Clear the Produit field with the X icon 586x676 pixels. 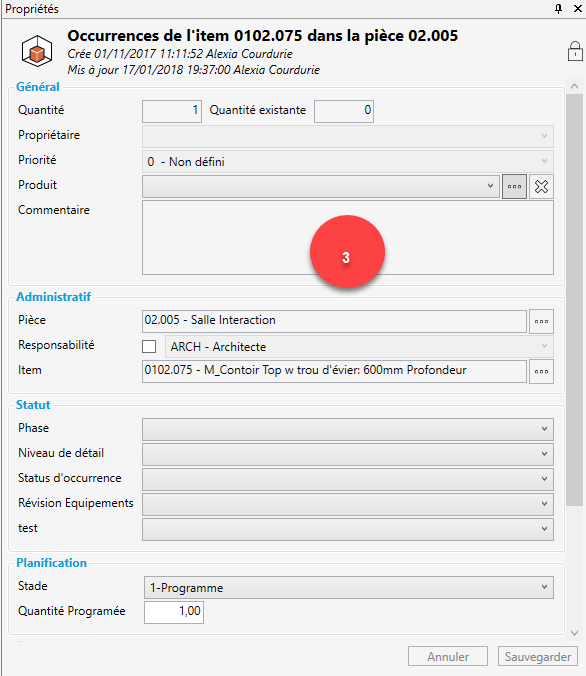click(x=541, y=186)
